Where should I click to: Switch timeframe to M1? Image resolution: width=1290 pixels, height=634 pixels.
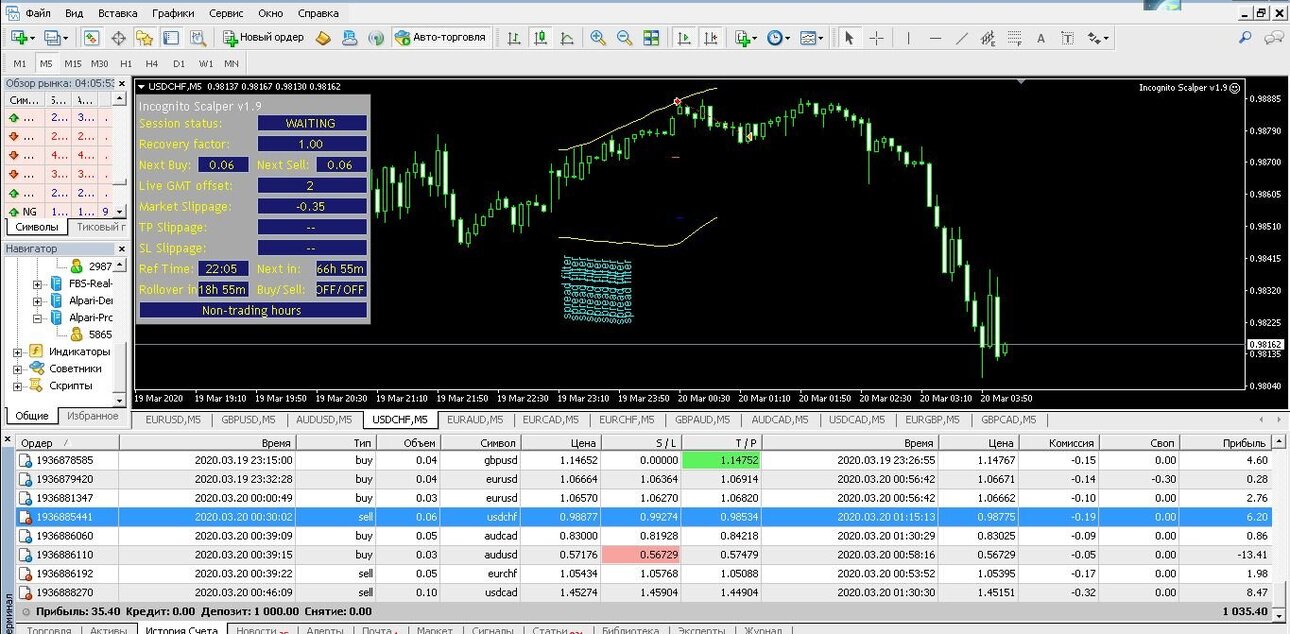[20, 63]
